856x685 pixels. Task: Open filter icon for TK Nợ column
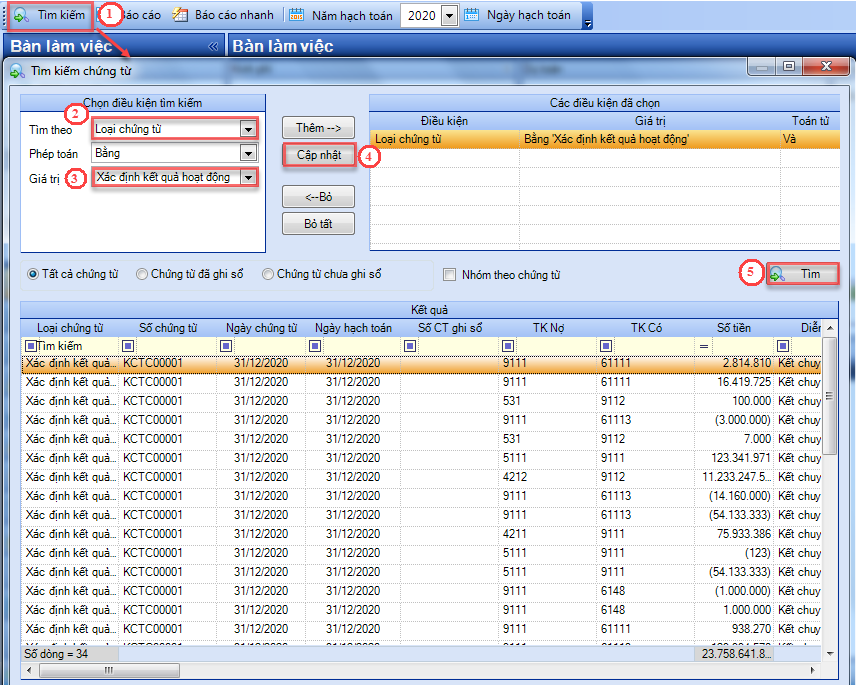pyautogui.click(x=508, y=346)
